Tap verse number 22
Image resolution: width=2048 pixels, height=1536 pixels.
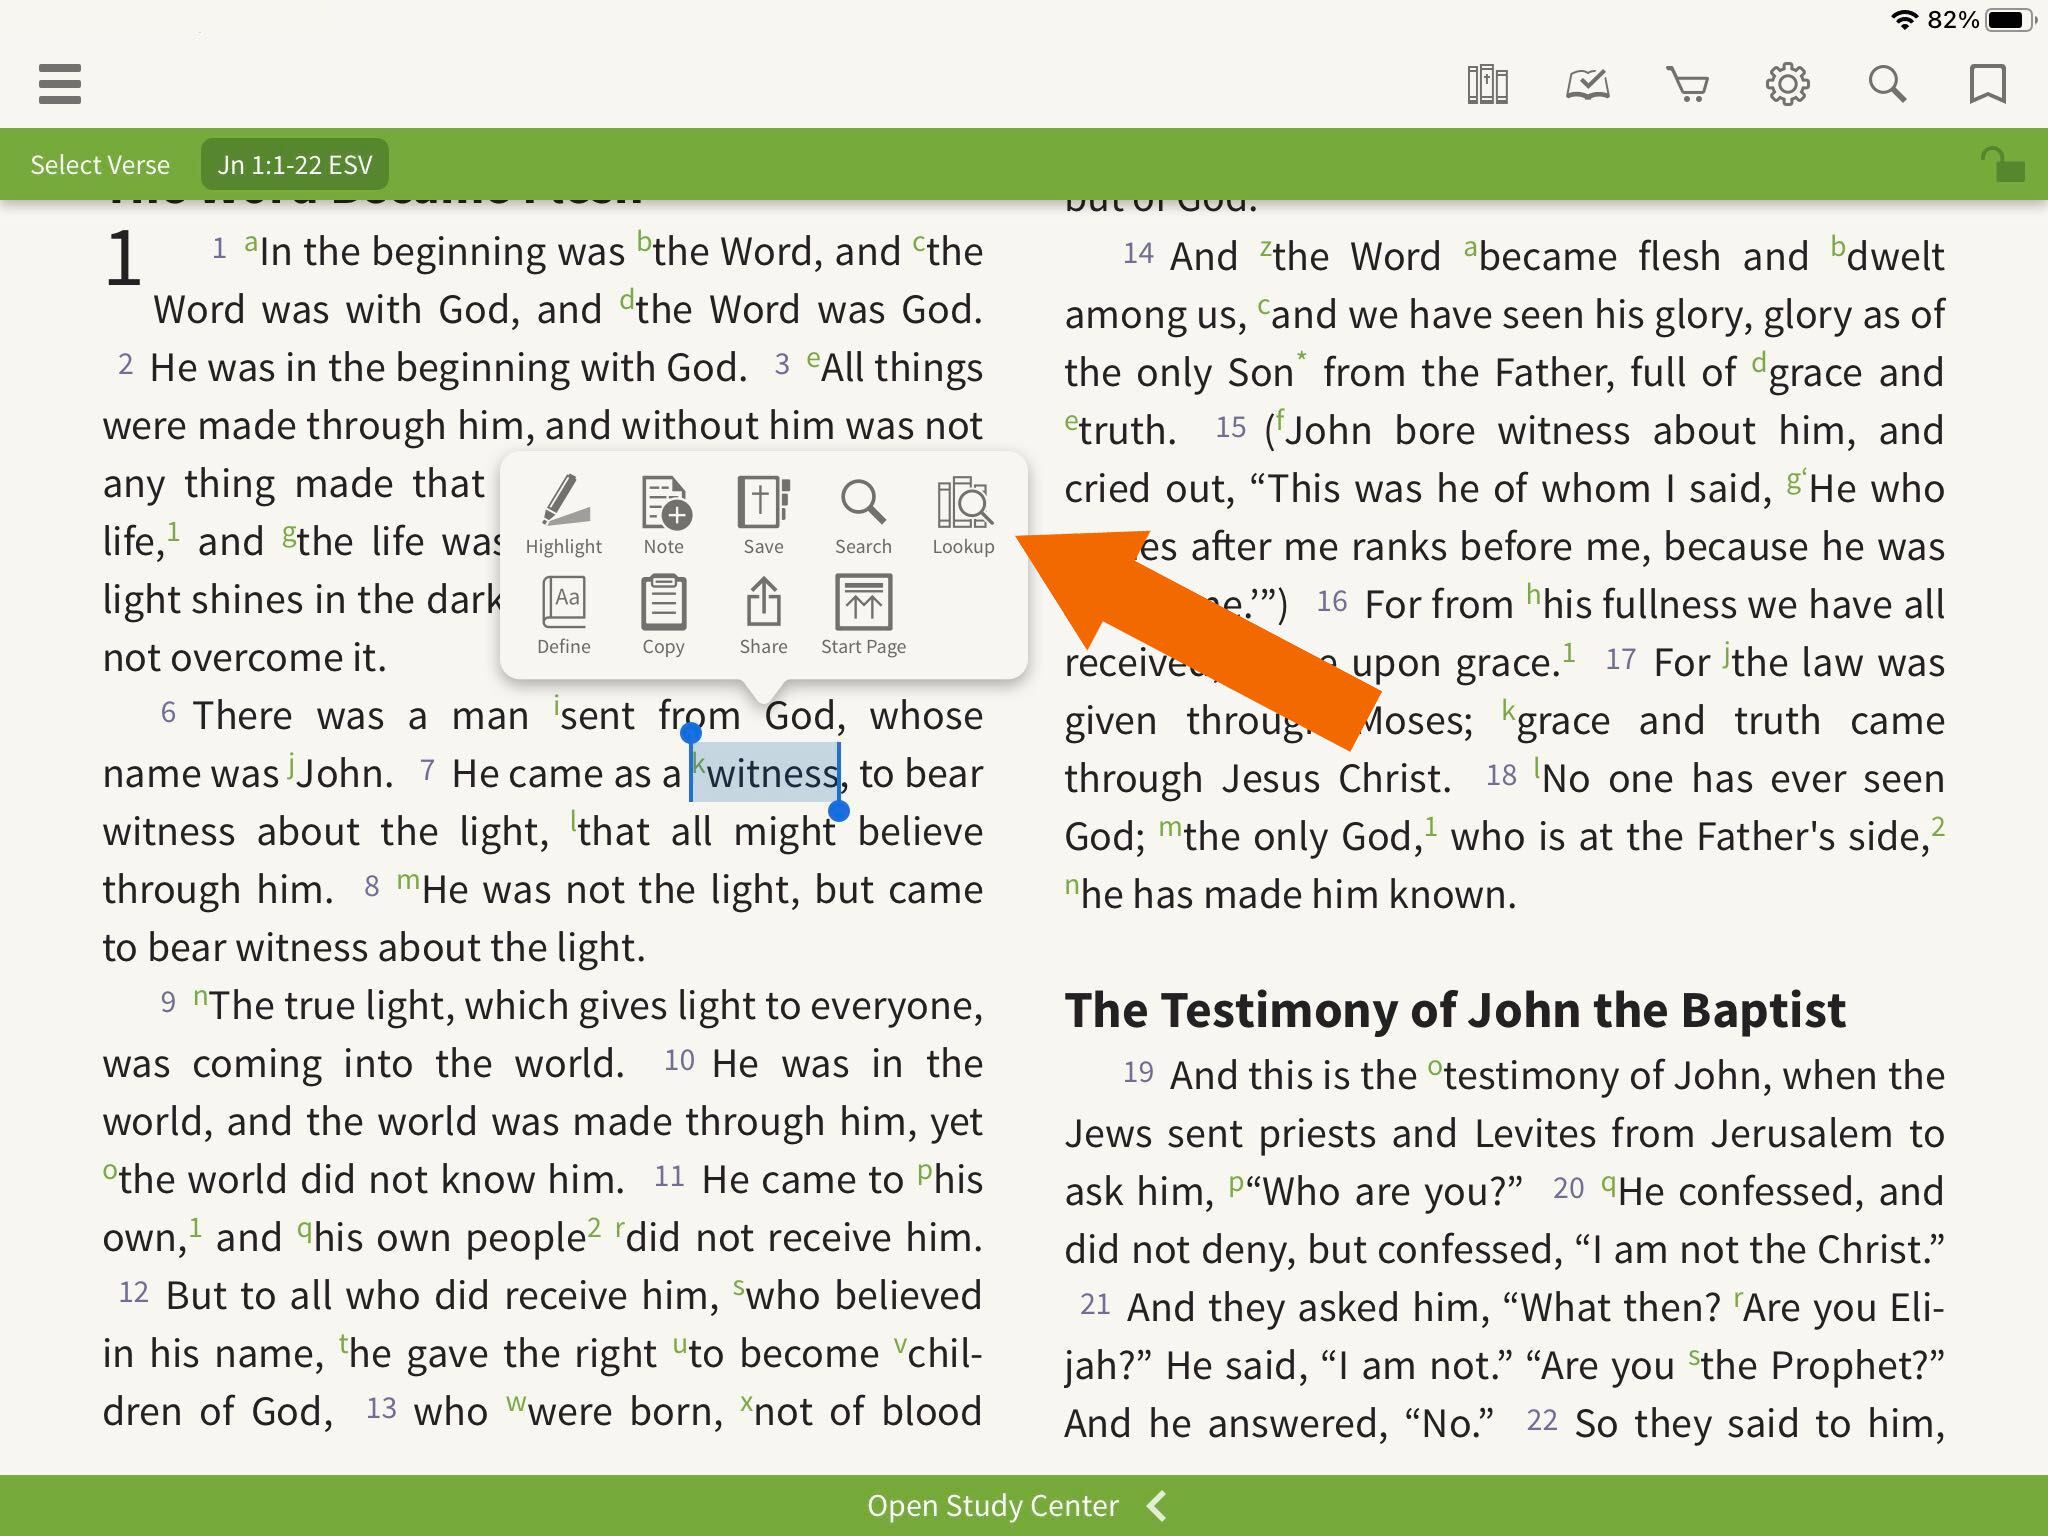coord(1542,1420)
